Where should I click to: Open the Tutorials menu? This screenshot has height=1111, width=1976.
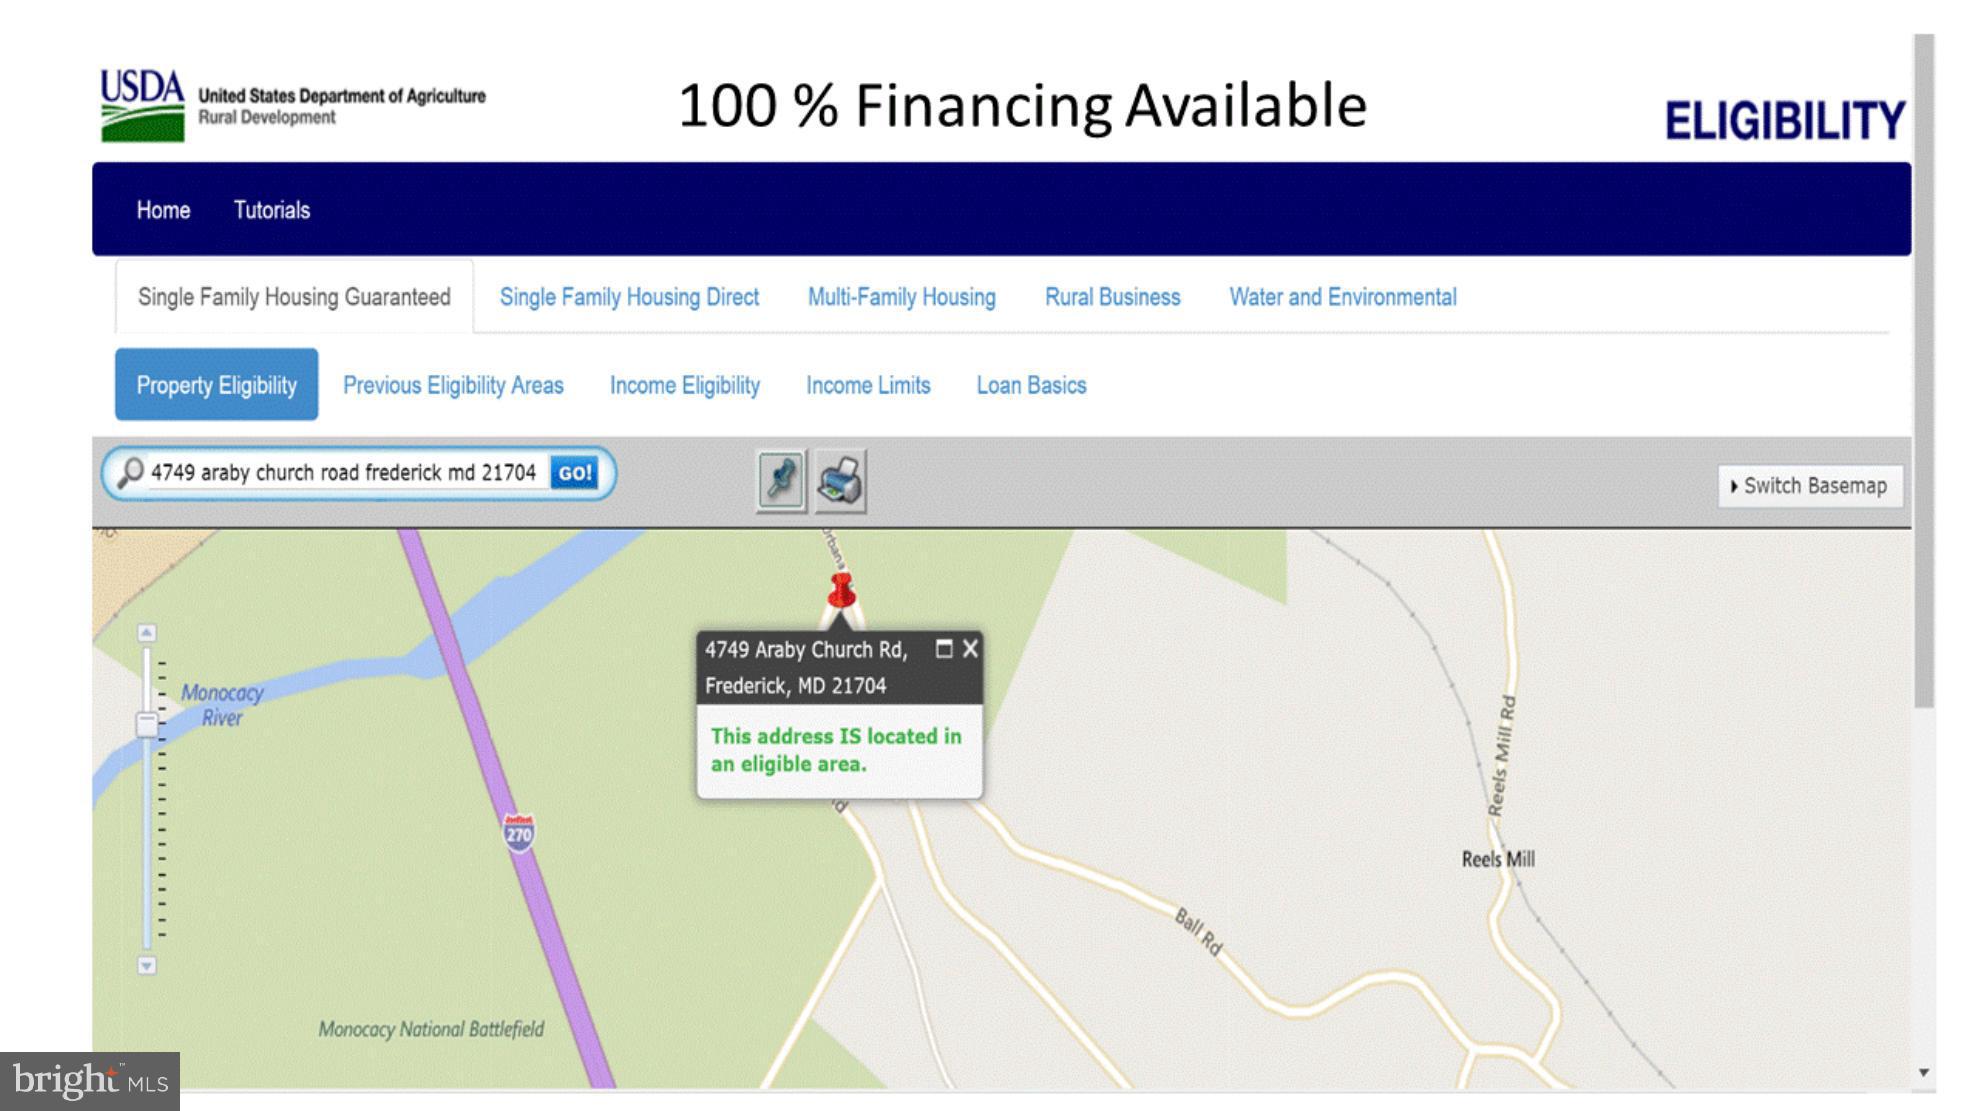point(272,210)
